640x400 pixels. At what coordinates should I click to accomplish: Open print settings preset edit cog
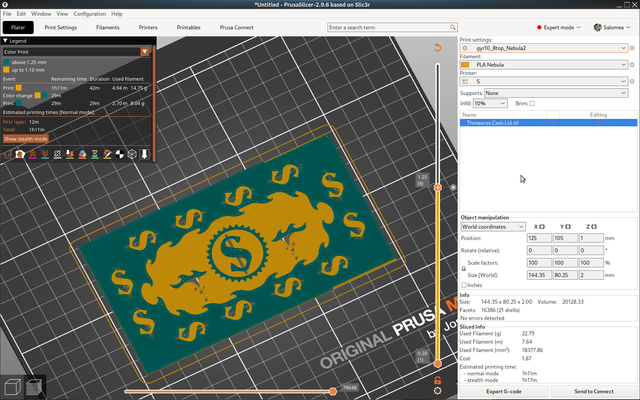click(632, 48)
